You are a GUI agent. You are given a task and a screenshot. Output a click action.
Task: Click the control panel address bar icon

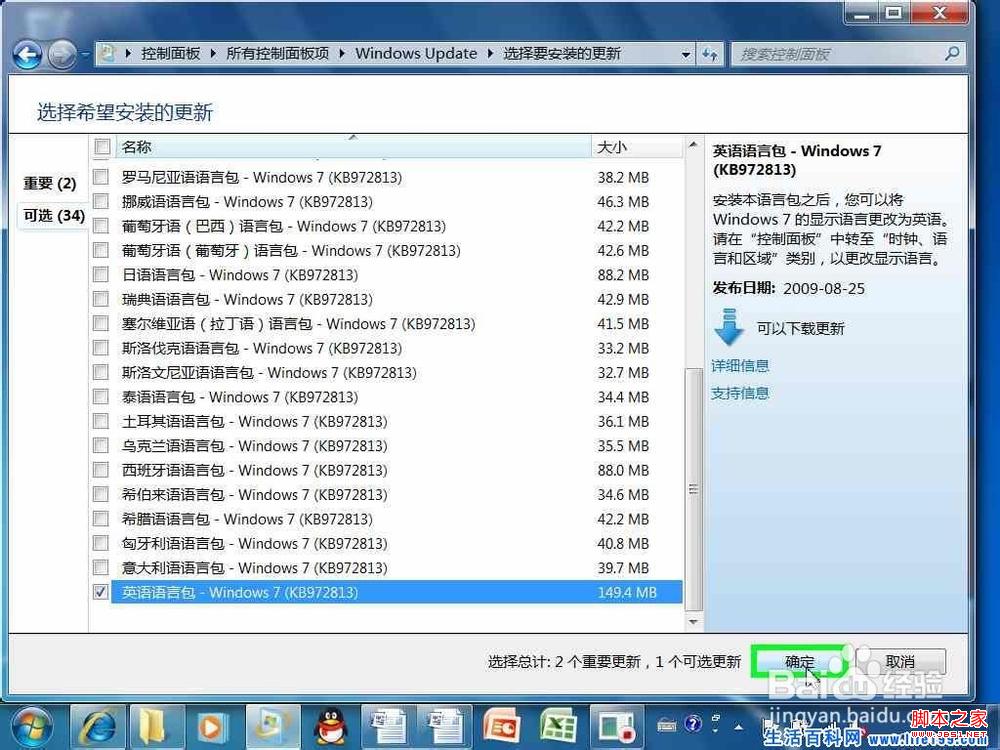108,54
